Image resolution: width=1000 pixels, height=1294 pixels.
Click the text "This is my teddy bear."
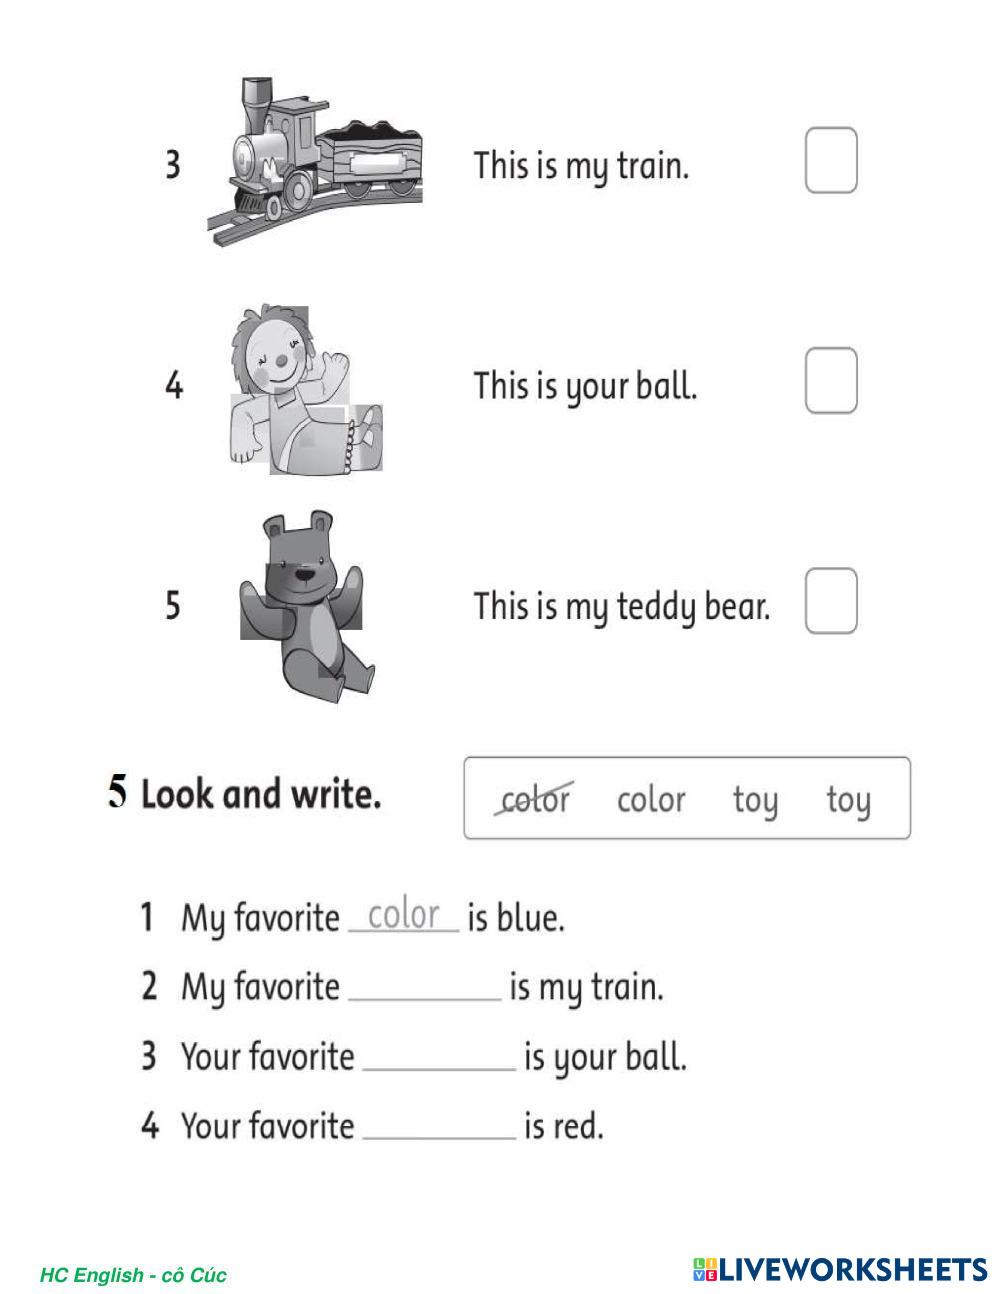[x=622, y=606]
